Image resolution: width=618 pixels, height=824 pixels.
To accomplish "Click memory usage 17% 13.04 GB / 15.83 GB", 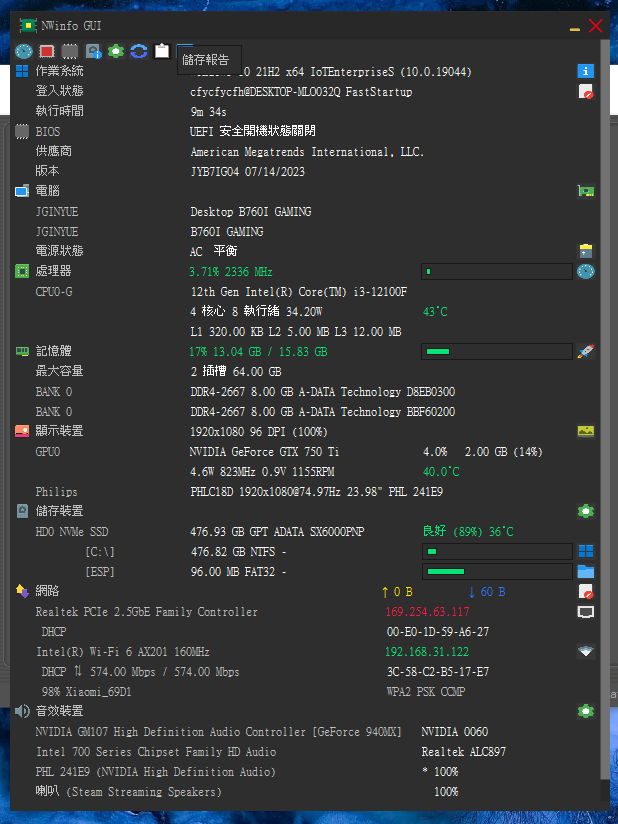I will click(259, 352).
